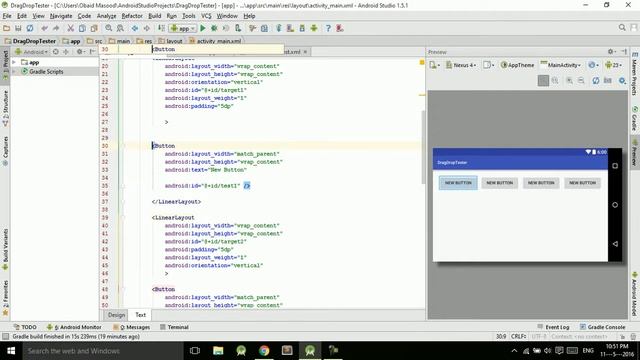Image resolution: width=640 pixels, height=360 pixels.
Task: Click the layout breadcrumb folder
Action: pyautogui.click(x=171, y=41)
